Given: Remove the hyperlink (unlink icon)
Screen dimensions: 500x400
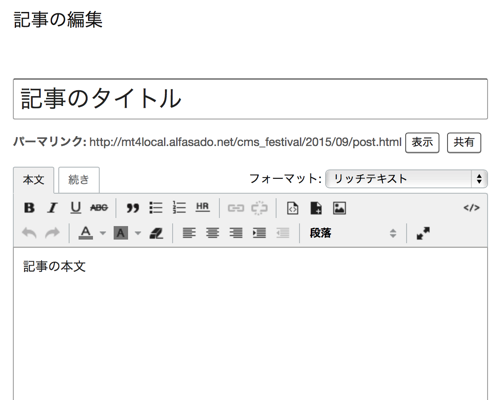Looking at the screenshot, I should [259, 208].
